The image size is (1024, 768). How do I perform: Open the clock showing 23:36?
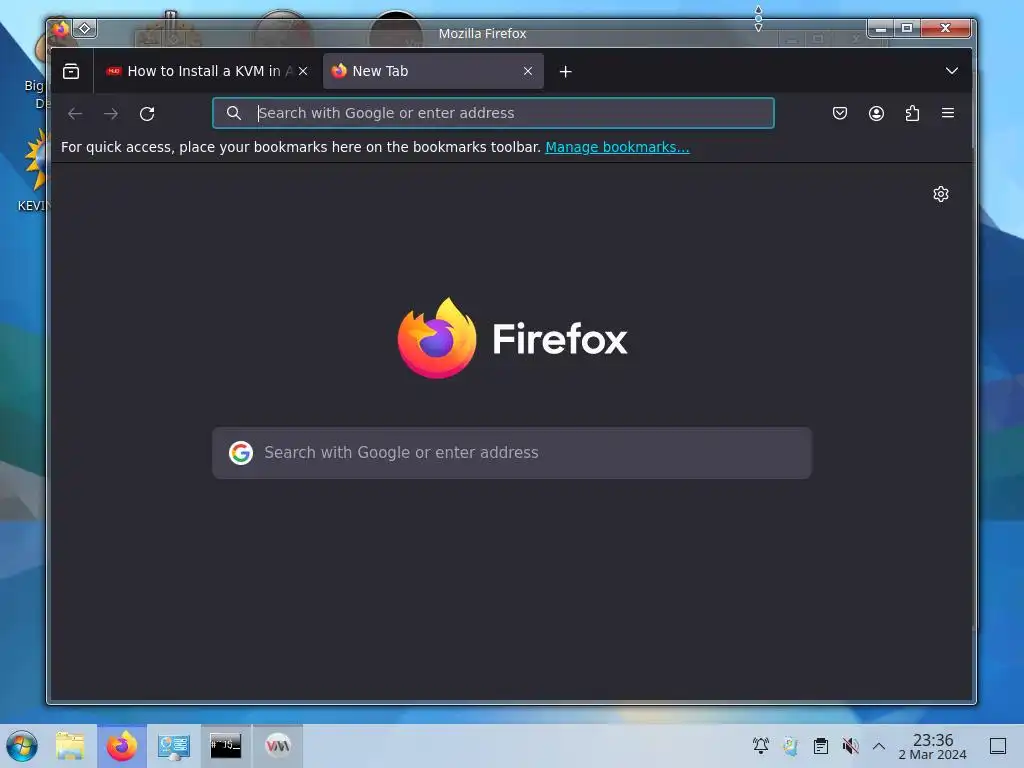pyautogui.click(x=933, y=746)
